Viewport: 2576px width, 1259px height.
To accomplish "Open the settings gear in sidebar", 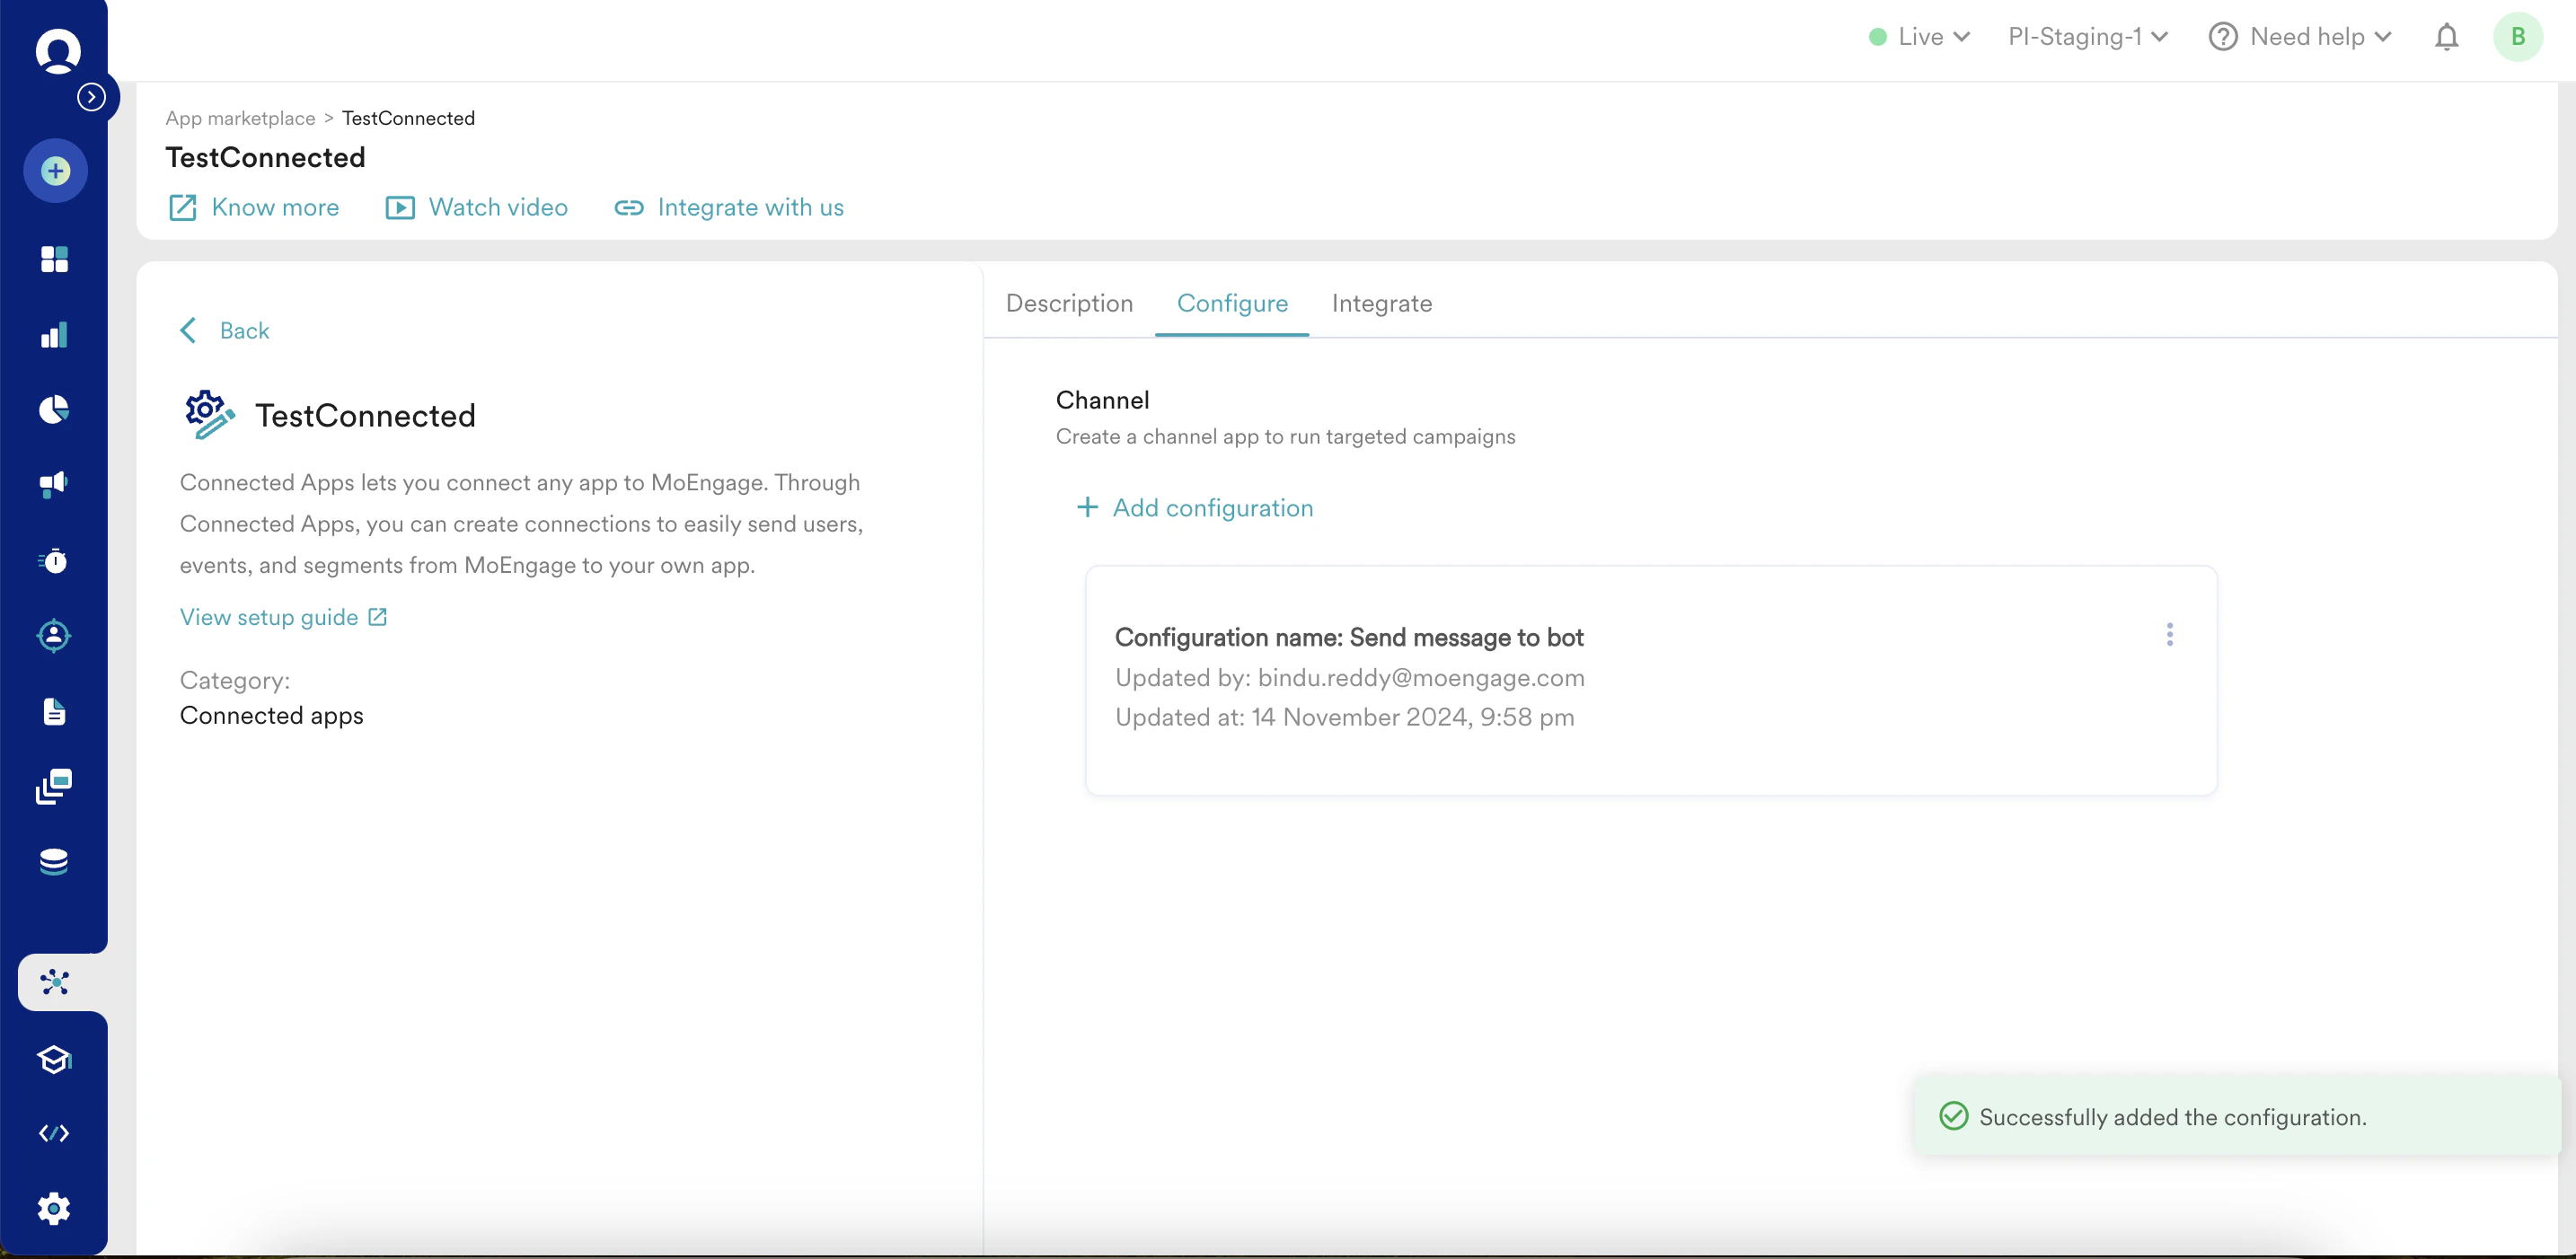I will [x=54, y=1209].
